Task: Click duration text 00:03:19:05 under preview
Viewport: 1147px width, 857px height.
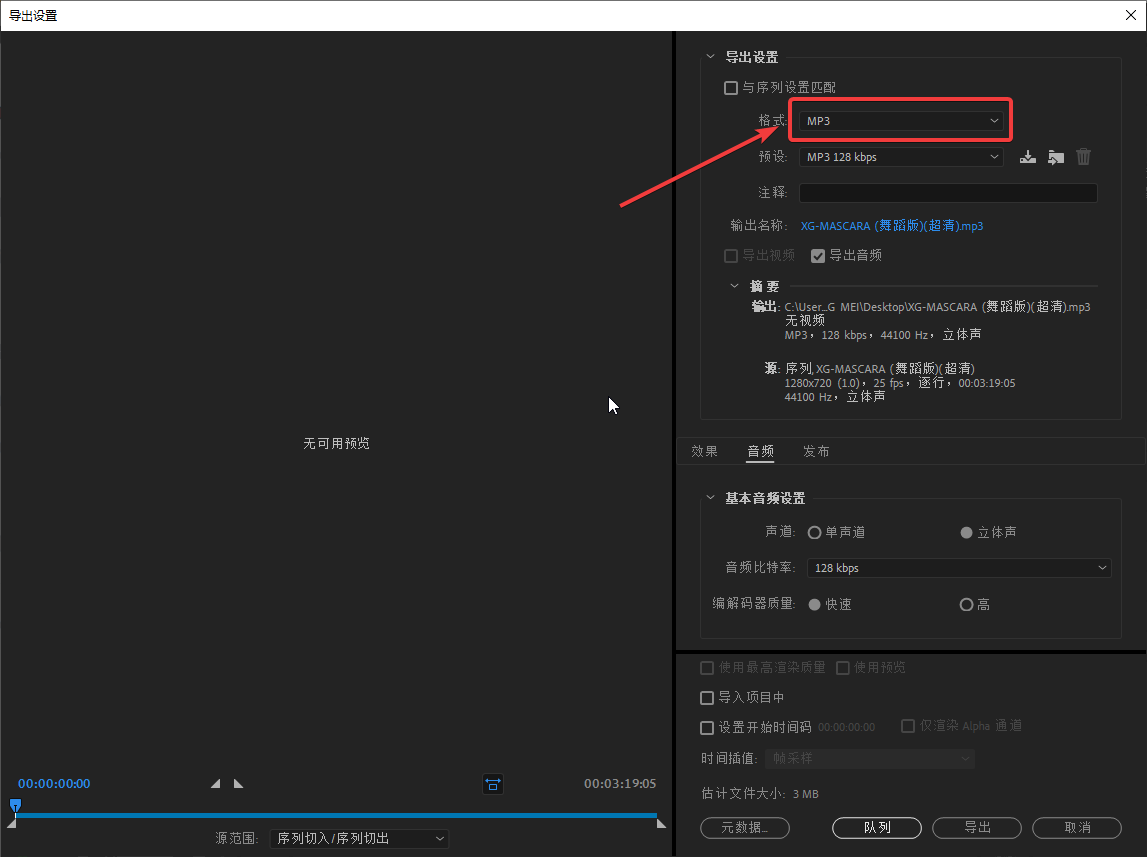Action: pos(620,783)
